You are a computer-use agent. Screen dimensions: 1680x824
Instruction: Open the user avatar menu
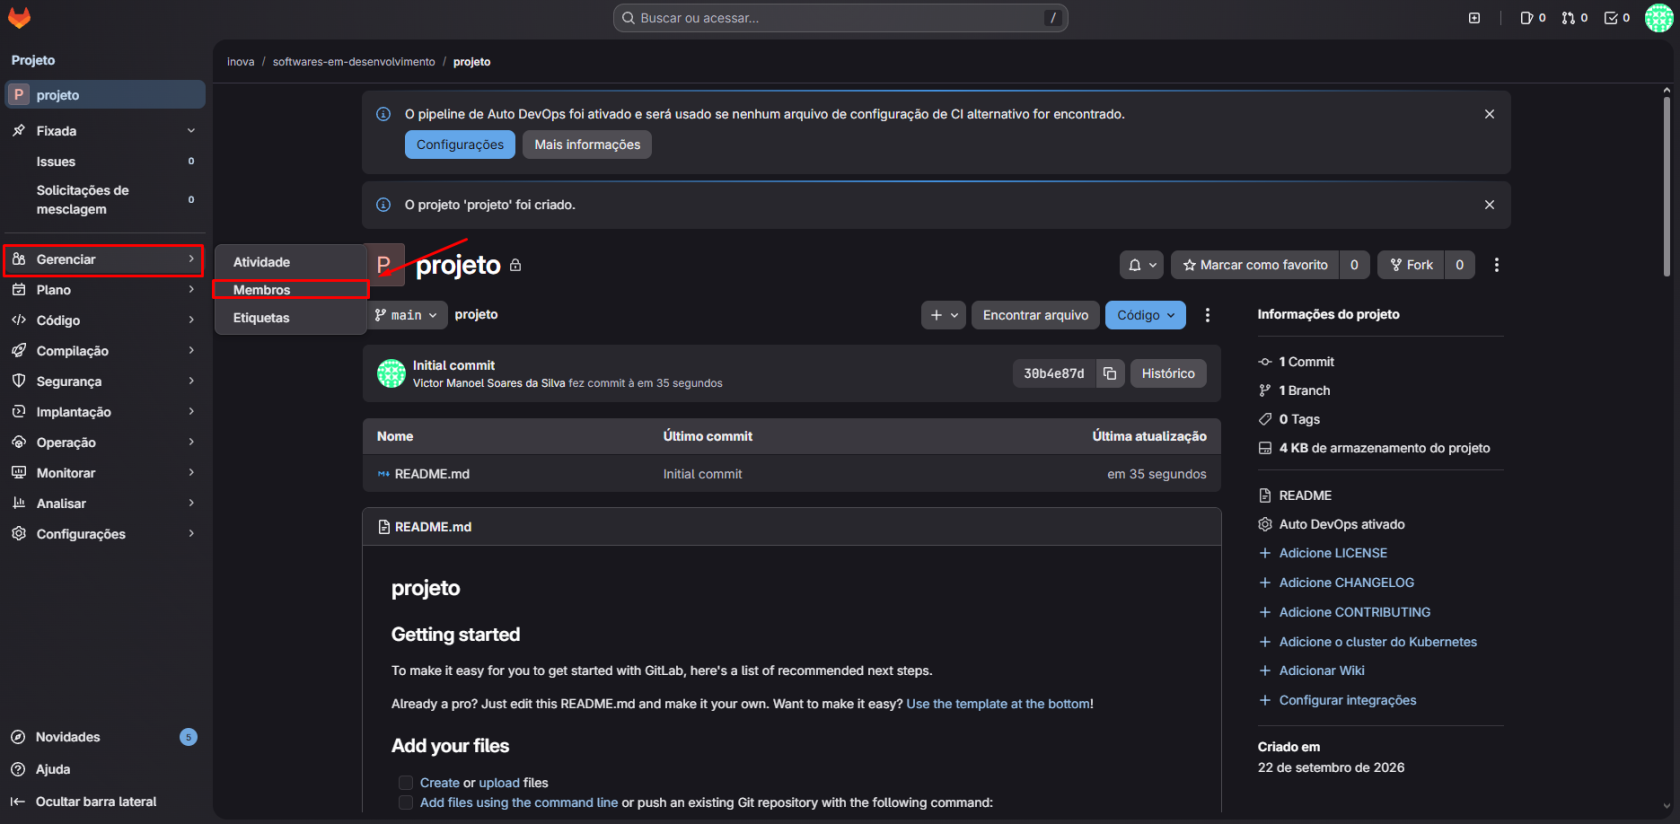pyautogui.click(x=1659, y=18)
